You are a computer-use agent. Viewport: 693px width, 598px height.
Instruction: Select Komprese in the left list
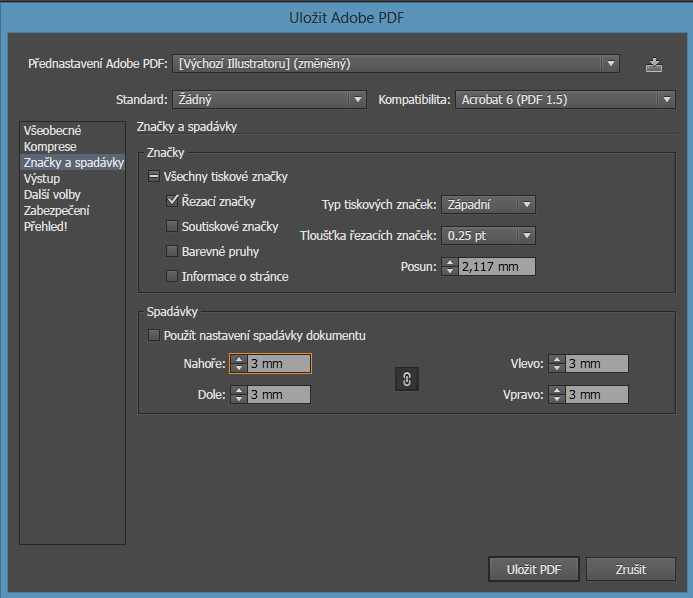tap(50, 147)
